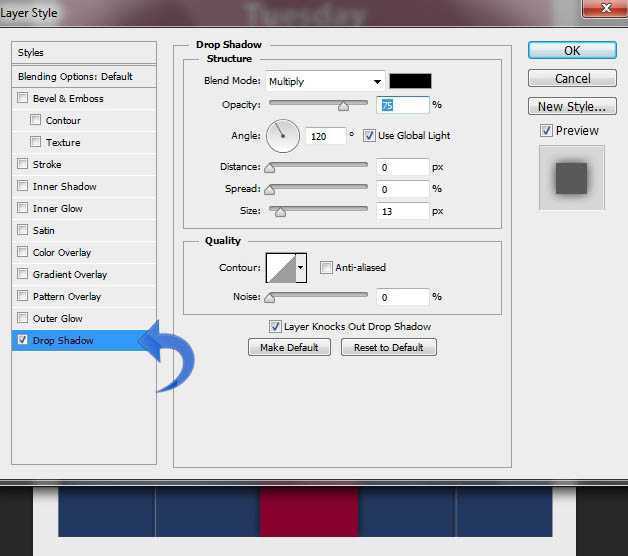Select the Outer Glow style entry
This screenshot has height=556, width=628.
click(84, 318)
